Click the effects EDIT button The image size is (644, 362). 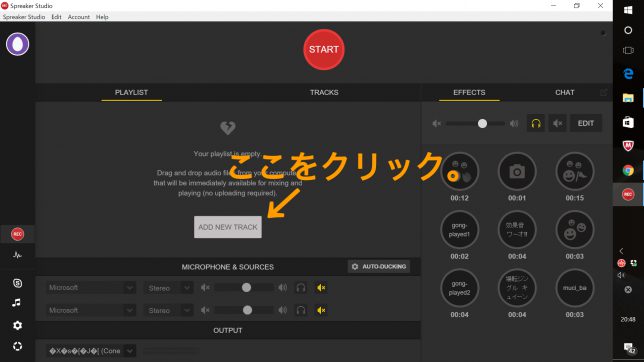[586, 123]
